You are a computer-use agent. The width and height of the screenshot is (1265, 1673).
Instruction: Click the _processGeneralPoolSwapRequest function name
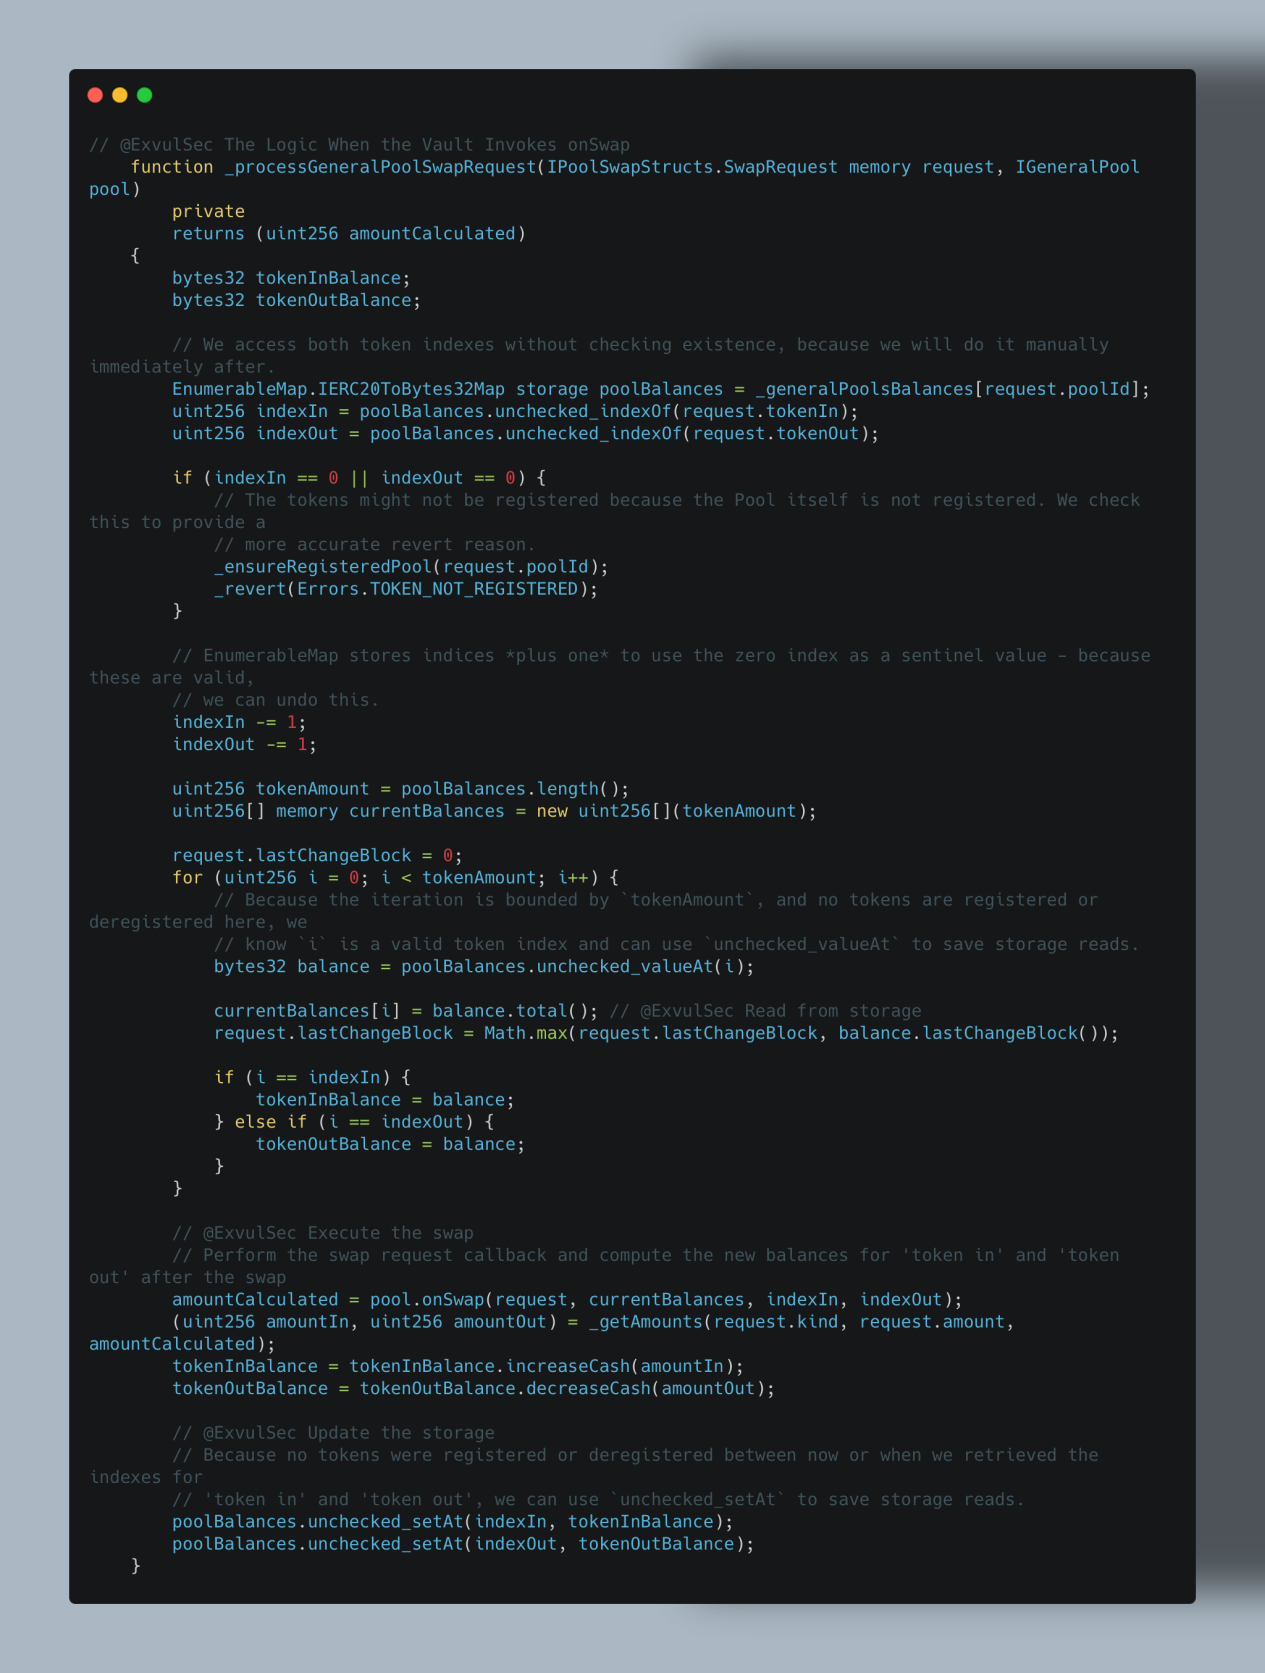point(380,167)
